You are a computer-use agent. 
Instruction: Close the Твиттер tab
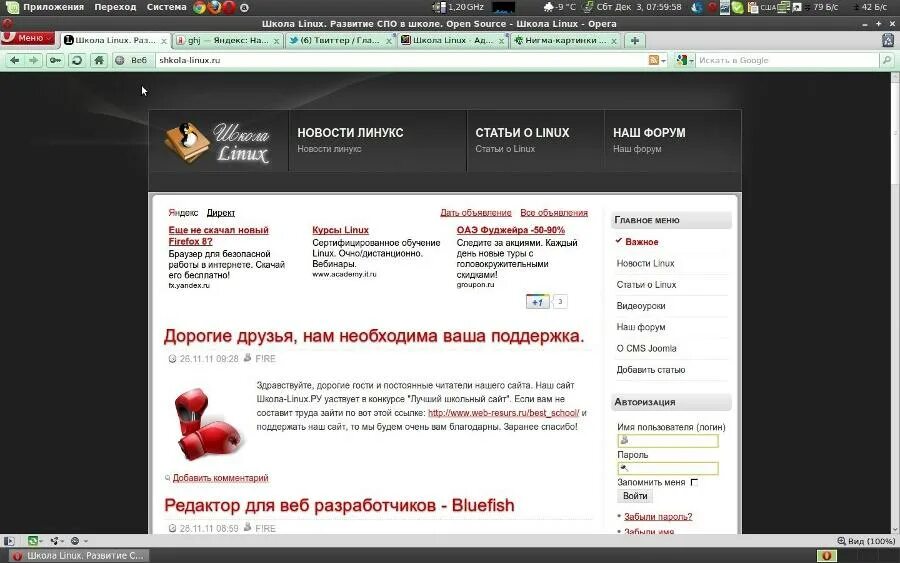coord(389,41)
